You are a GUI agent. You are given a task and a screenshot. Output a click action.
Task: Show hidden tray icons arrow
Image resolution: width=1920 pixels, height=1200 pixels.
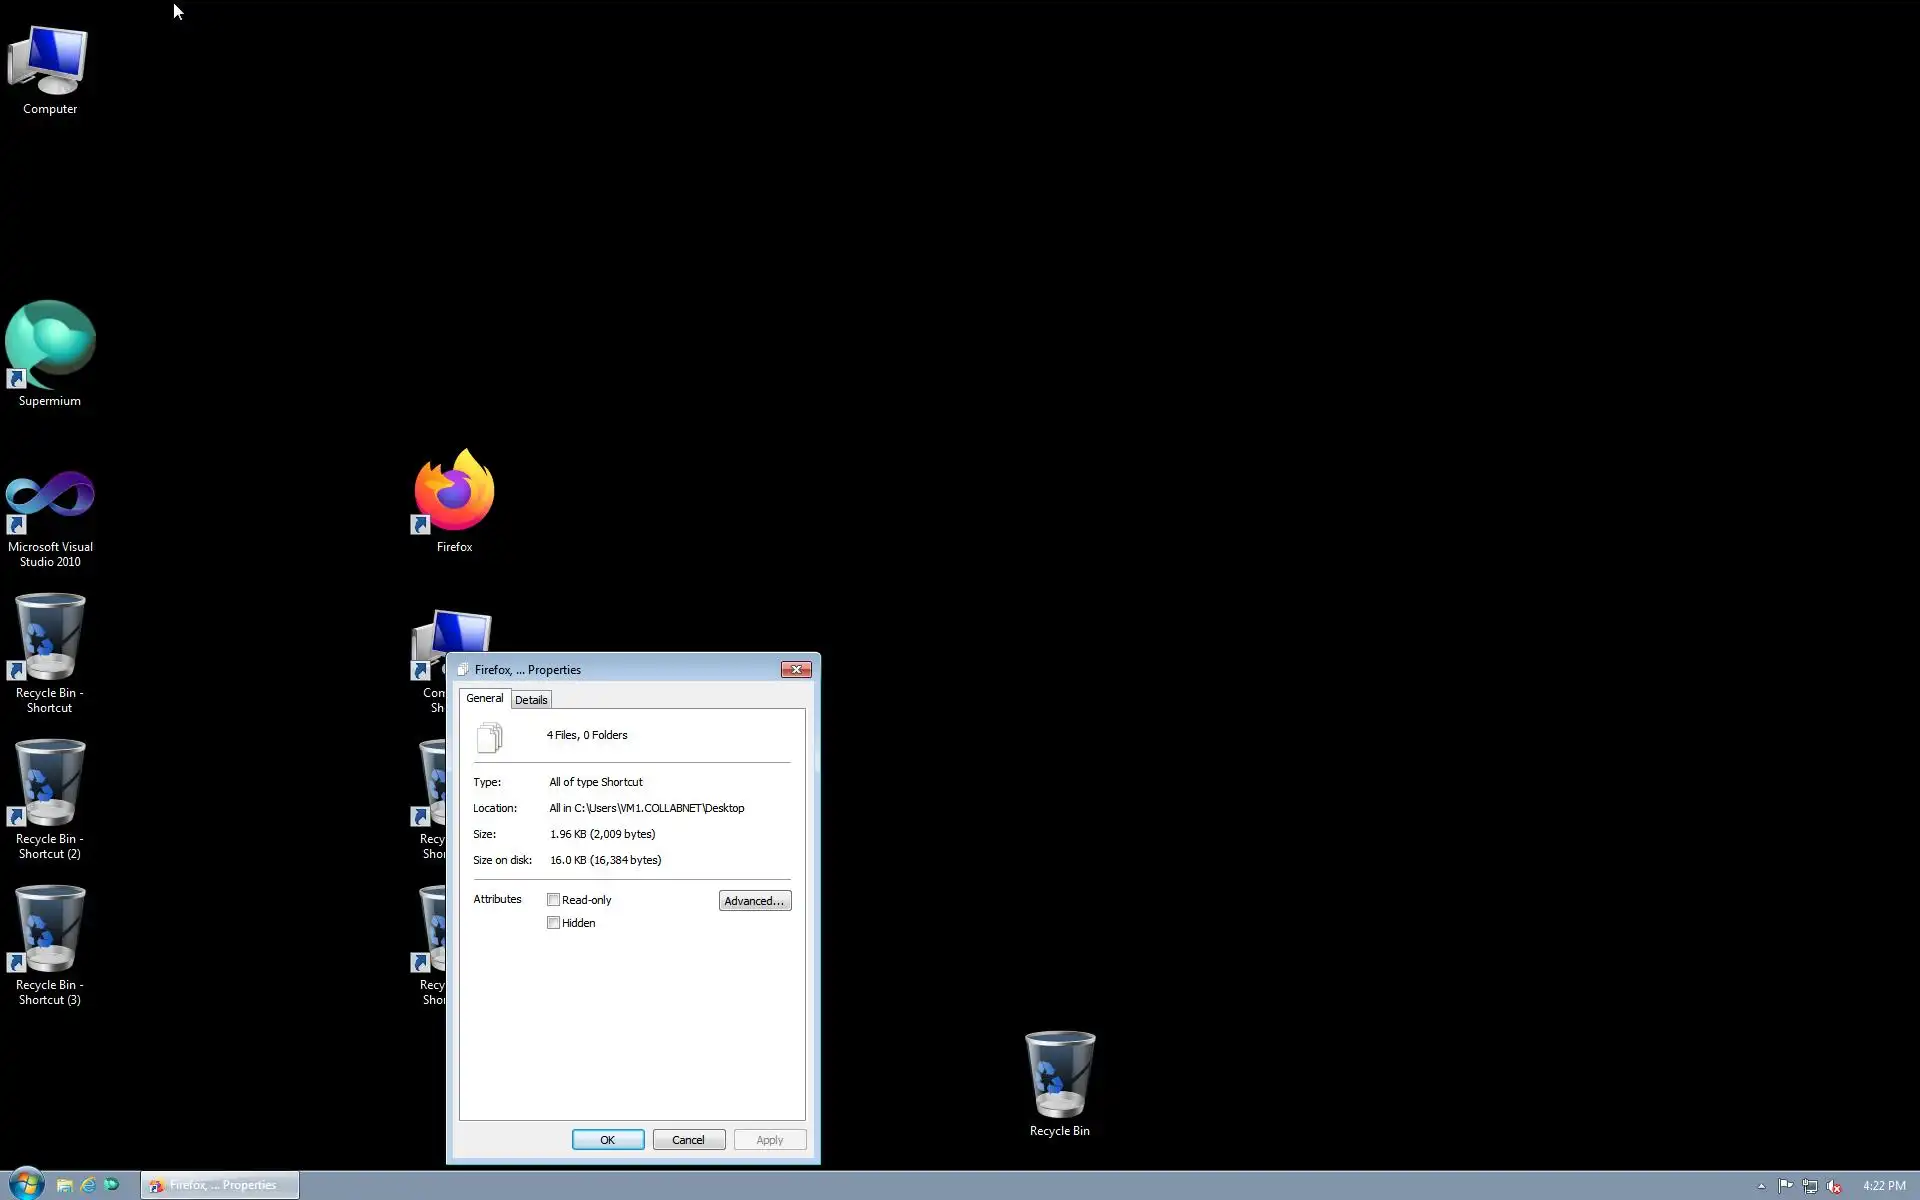[x=1761, y=1186]
